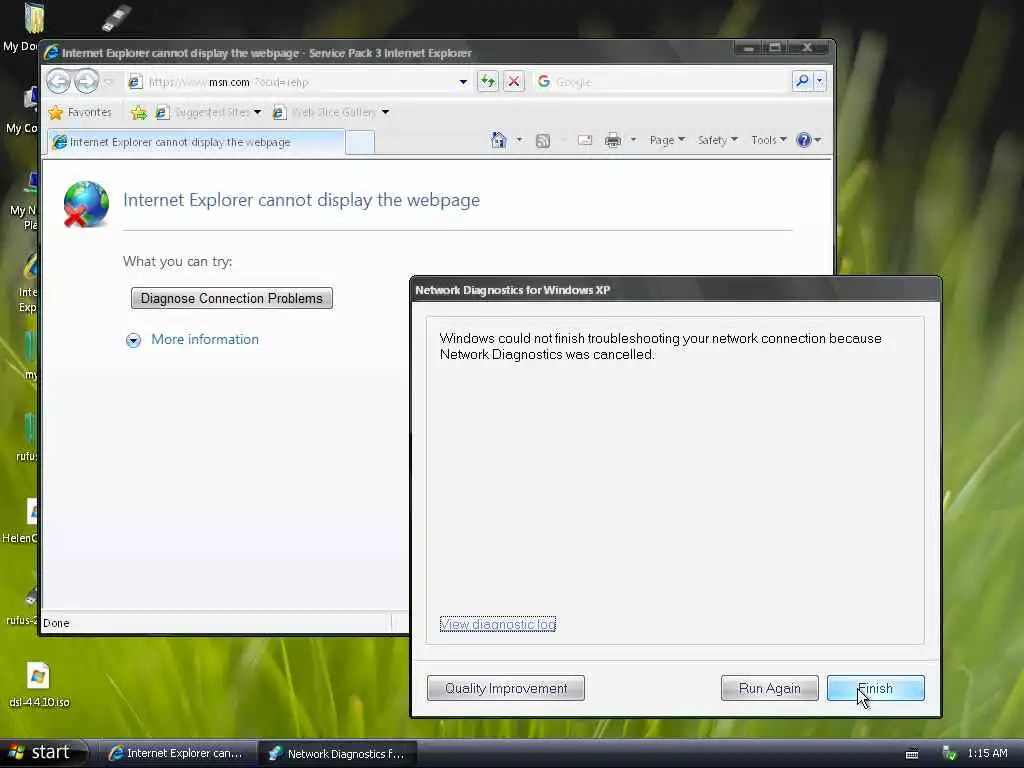This screenshot has width=1024, height=768.
Task: Click the red Stop icon in Internet Explorer
Action: [514, 82]
